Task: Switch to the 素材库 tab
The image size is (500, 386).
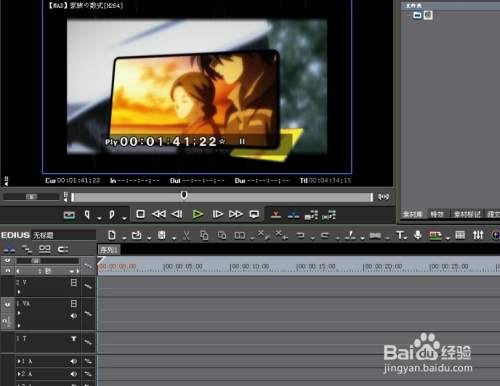Action: pos(413,214)
